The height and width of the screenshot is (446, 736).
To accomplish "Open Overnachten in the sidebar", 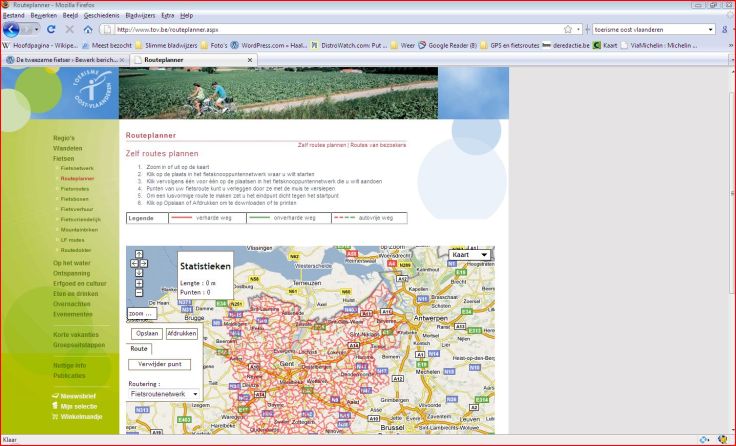I will 72,304.
